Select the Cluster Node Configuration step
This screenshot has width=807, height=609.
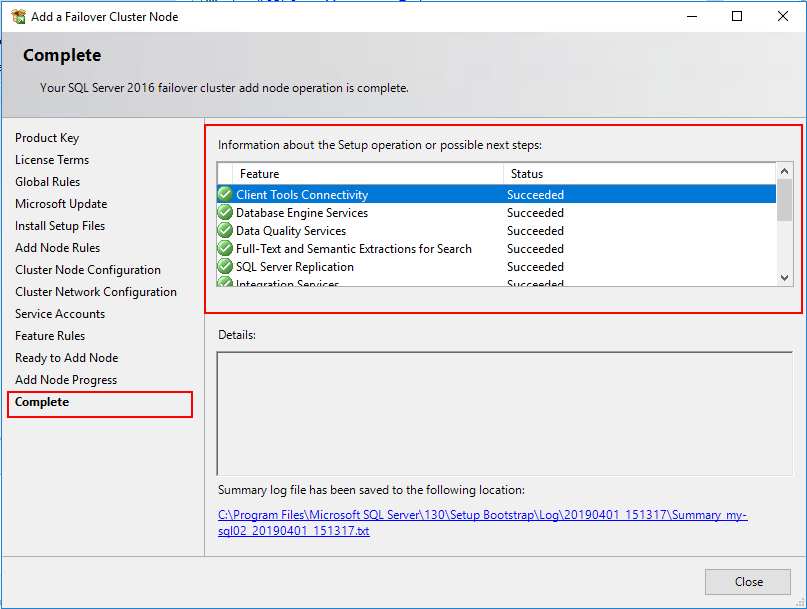pyautogui.click(x=88, y=270)
